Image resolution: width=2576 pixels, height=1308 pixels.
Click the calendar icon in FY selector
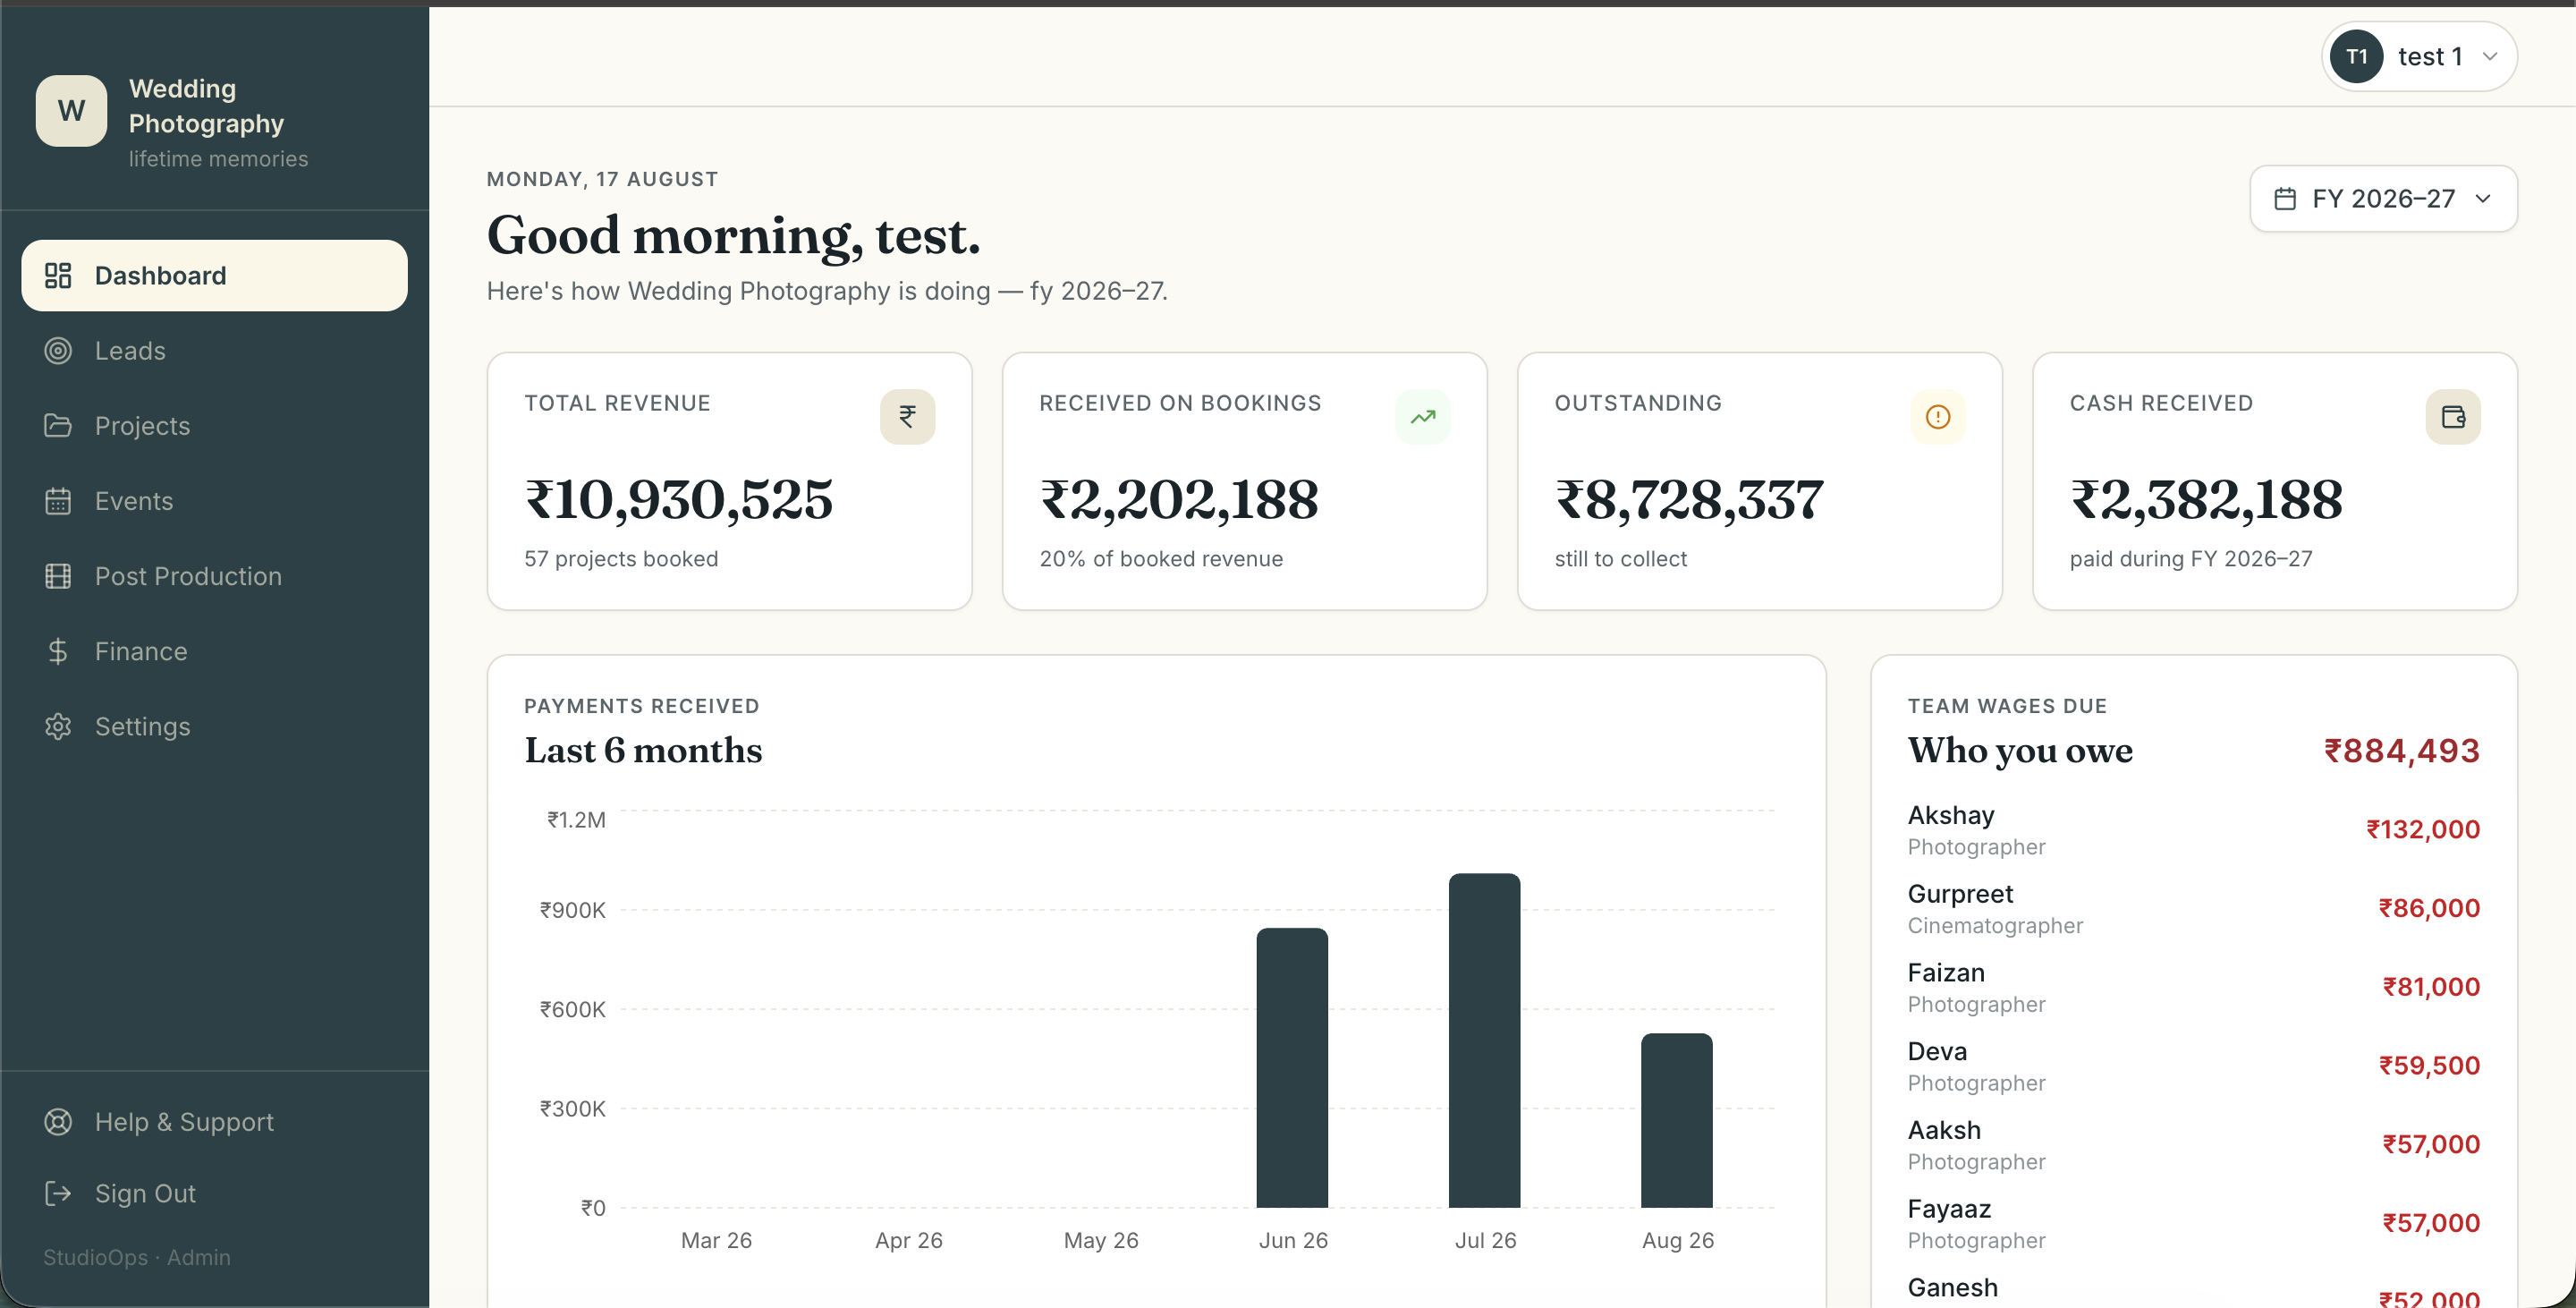2284,198
